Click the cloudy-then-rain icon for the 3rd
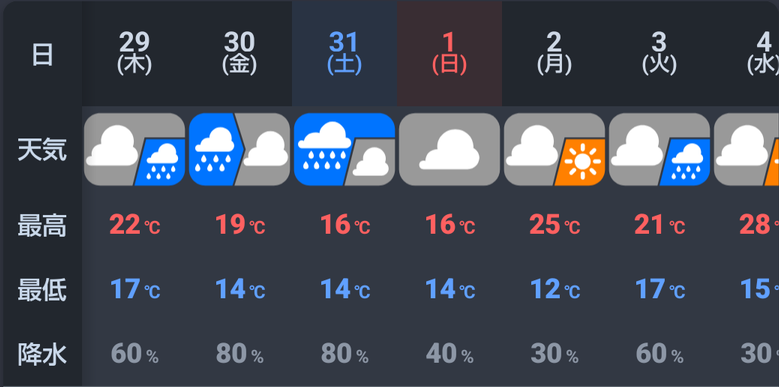Image resolution: width=779 pixels, height=387 pixels. (659, 150)
